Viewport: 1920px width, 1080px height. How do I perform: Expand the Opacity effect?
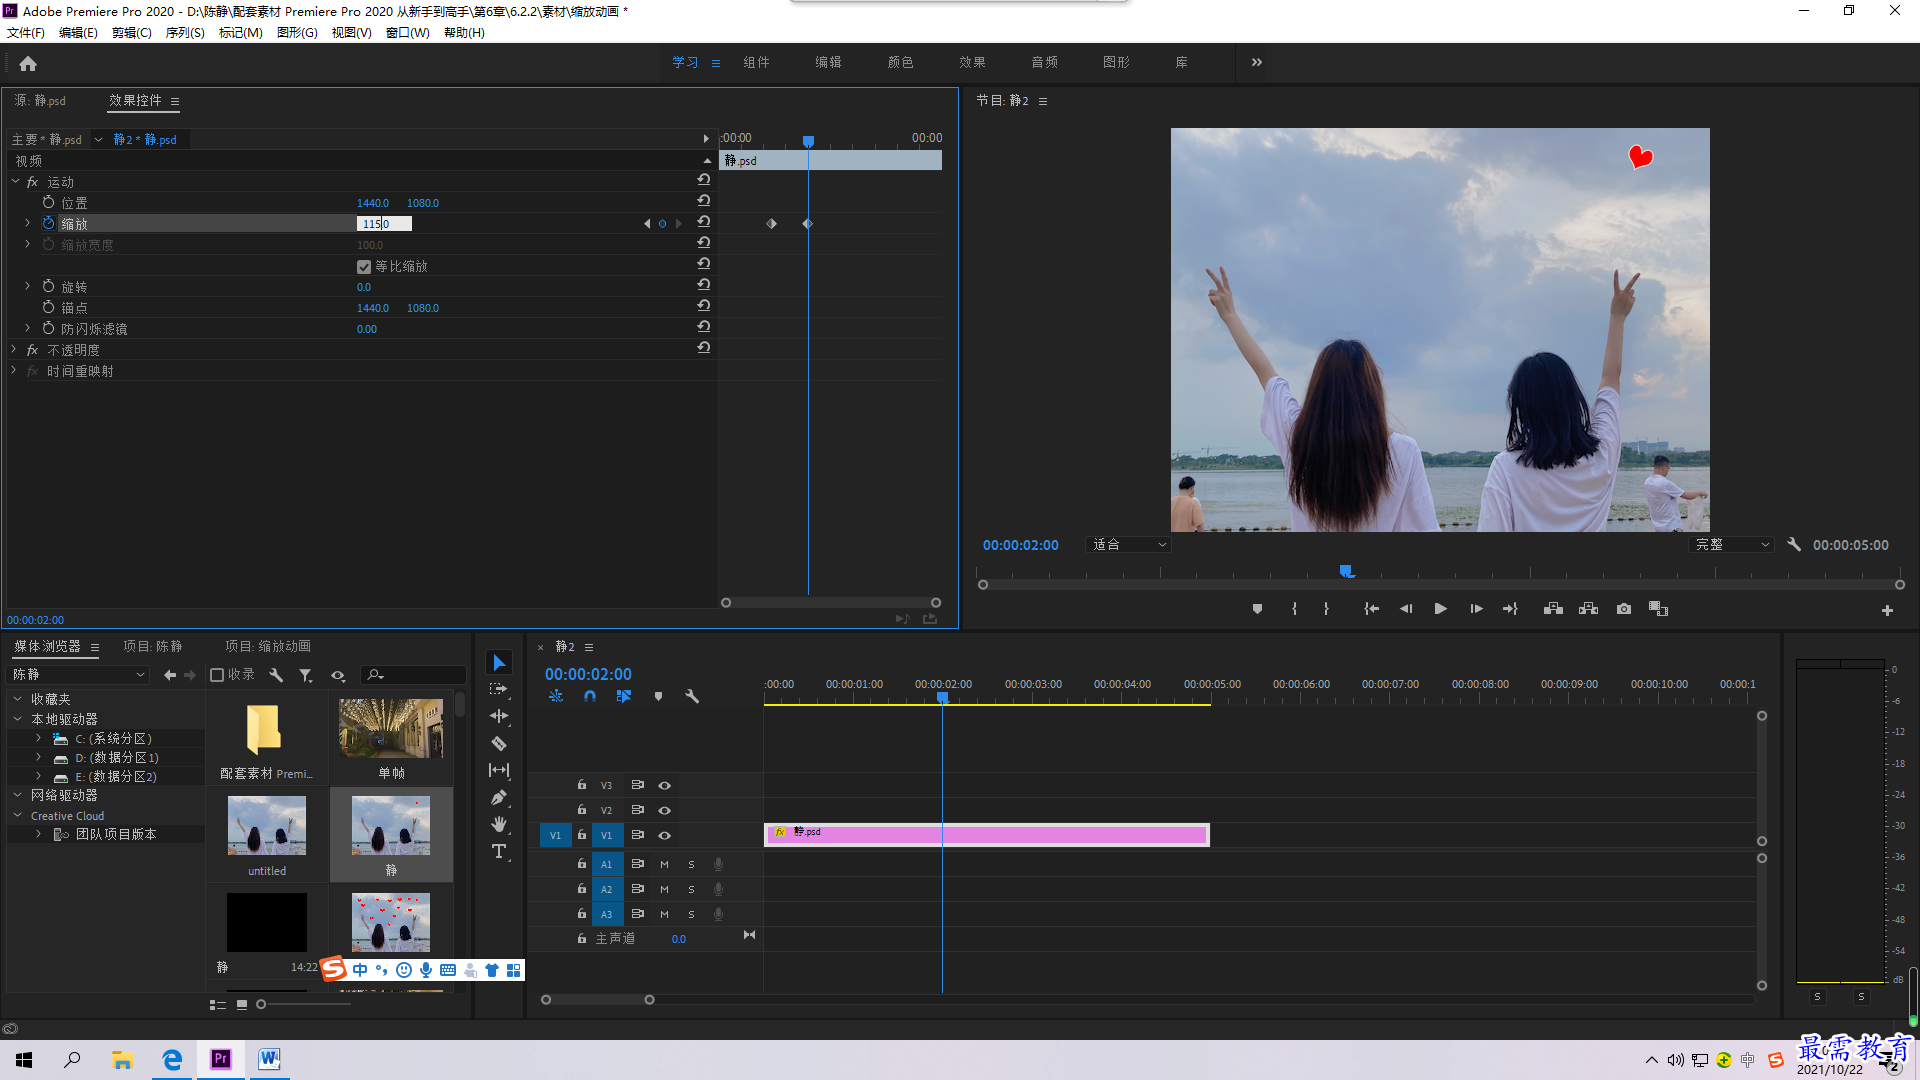[x=14, y=349]
